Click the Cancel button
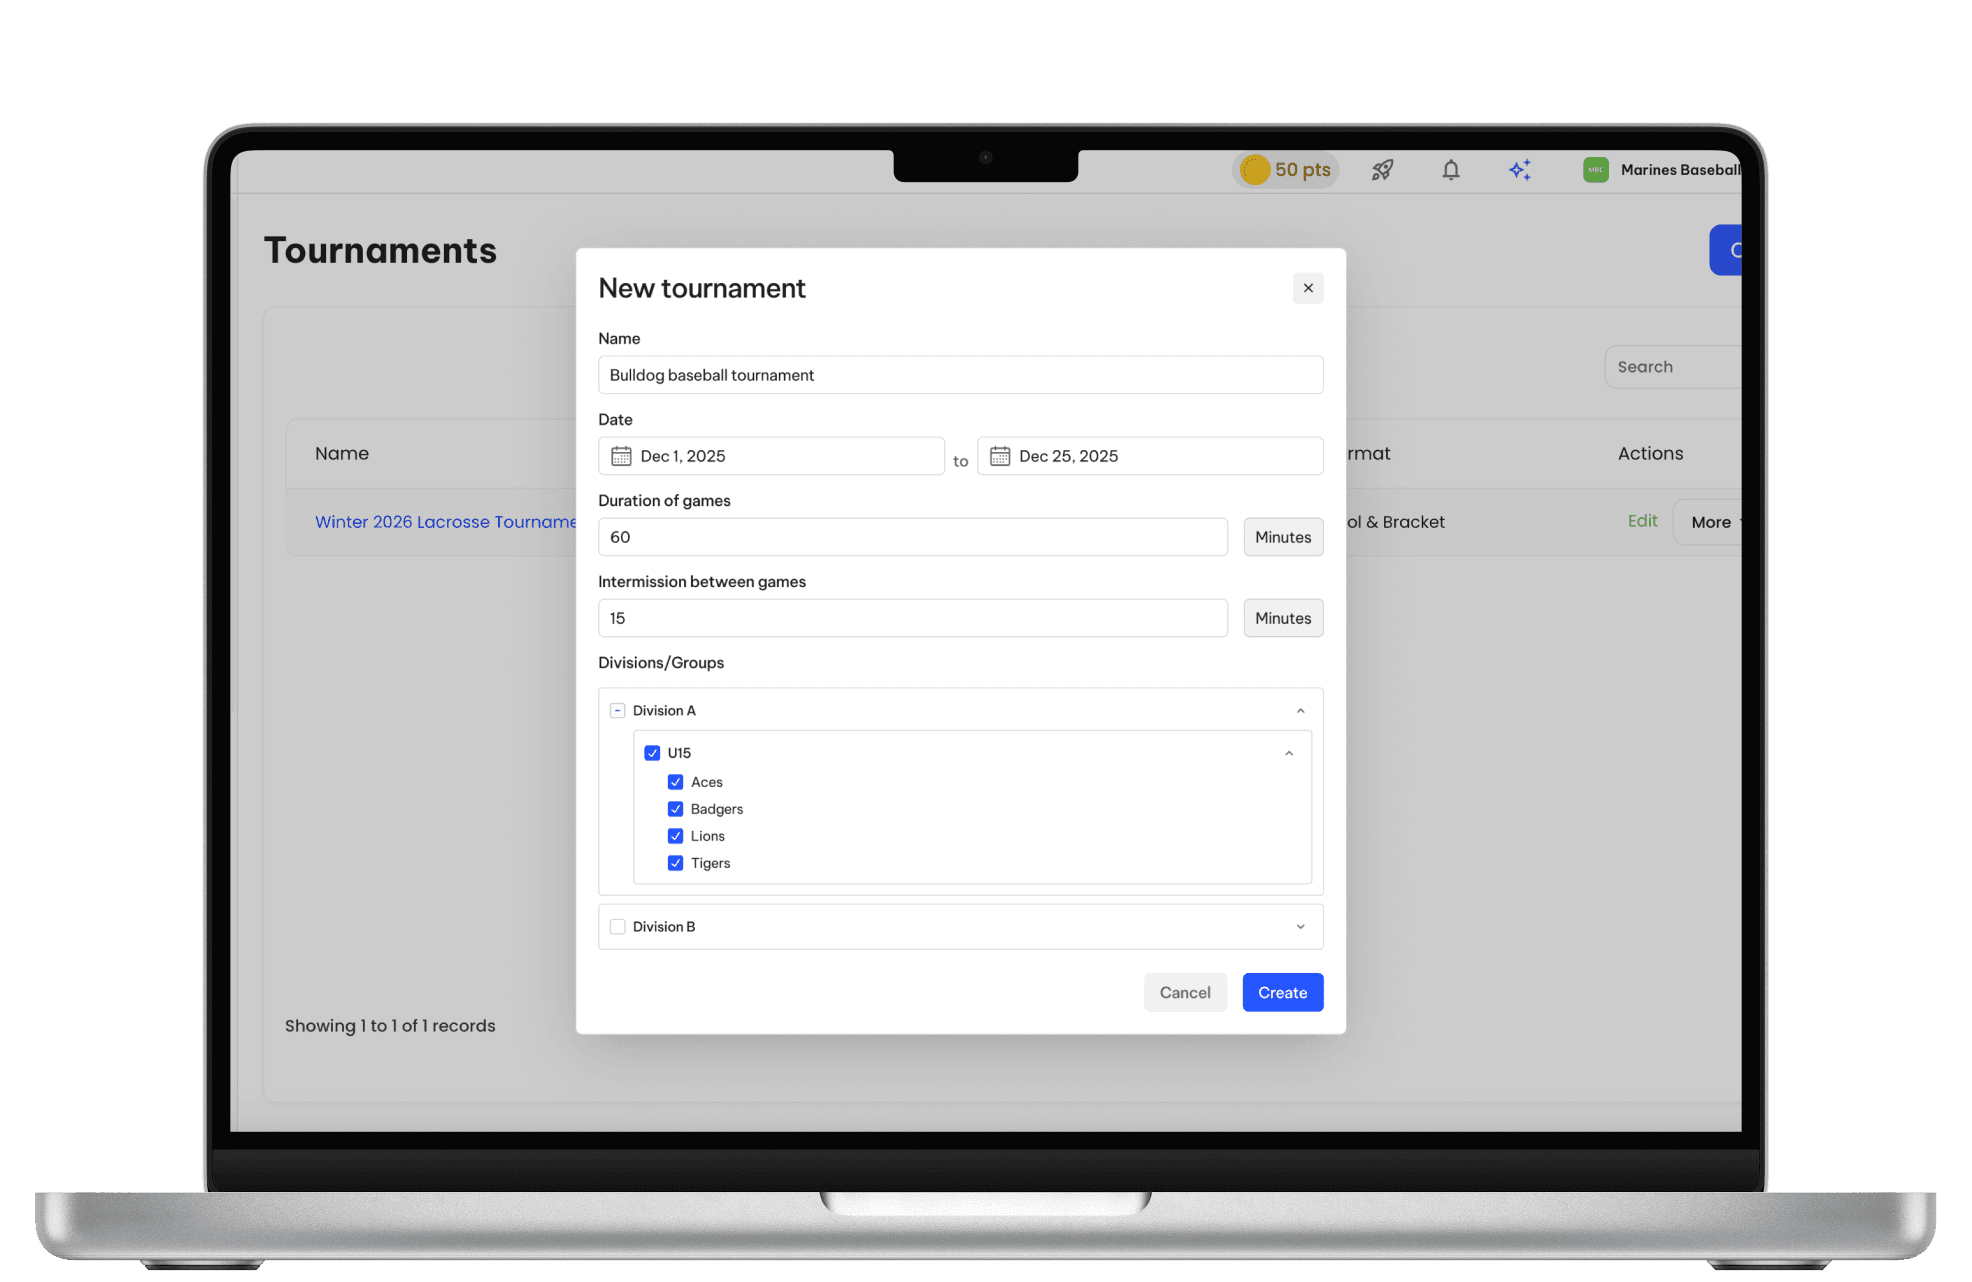Viewport: 1972px width, 1282px height. (1185, 992)
